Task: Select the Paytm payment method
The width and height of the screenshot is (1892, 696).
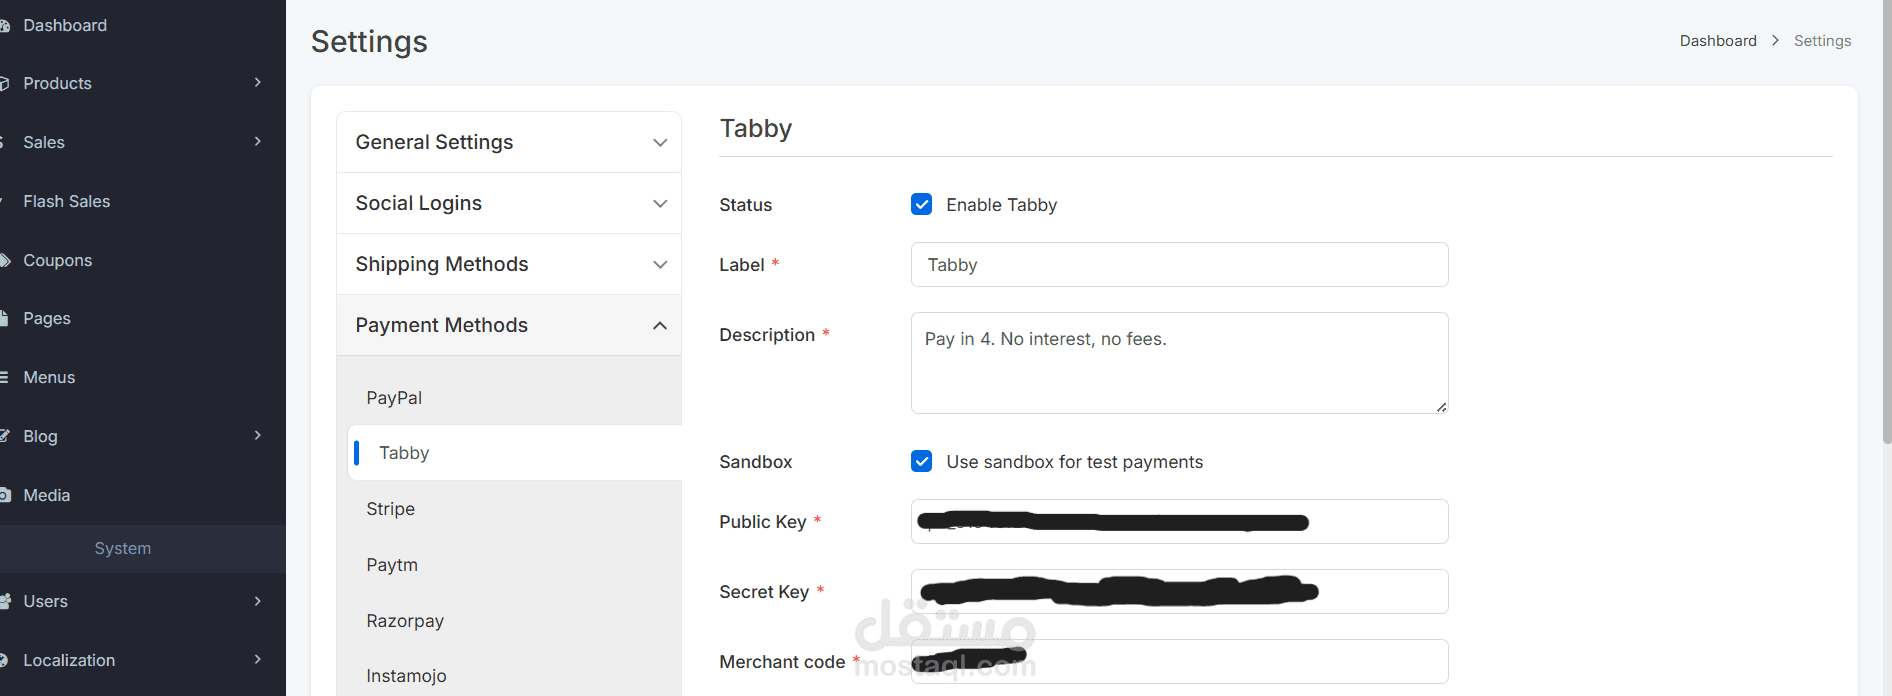Action: point(392,565)
